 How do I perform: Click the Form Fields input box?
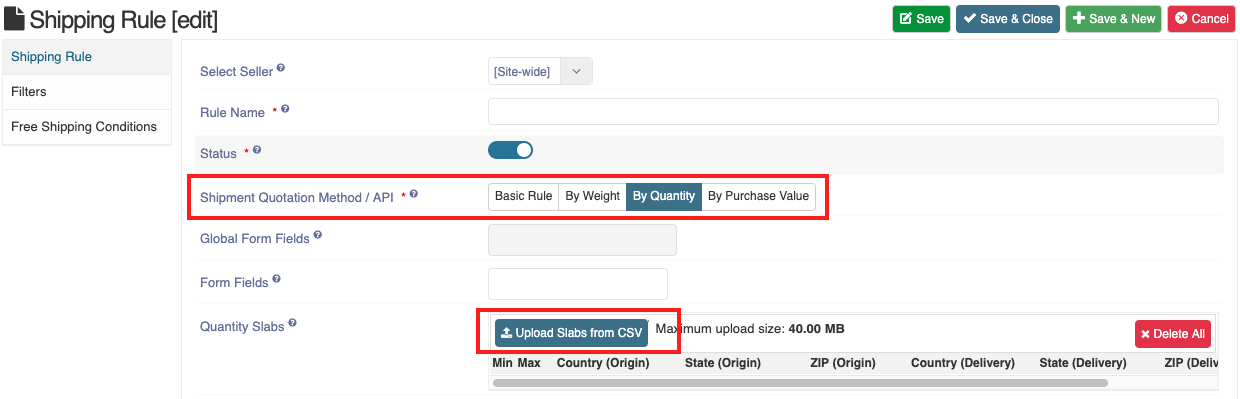[577, 283]
